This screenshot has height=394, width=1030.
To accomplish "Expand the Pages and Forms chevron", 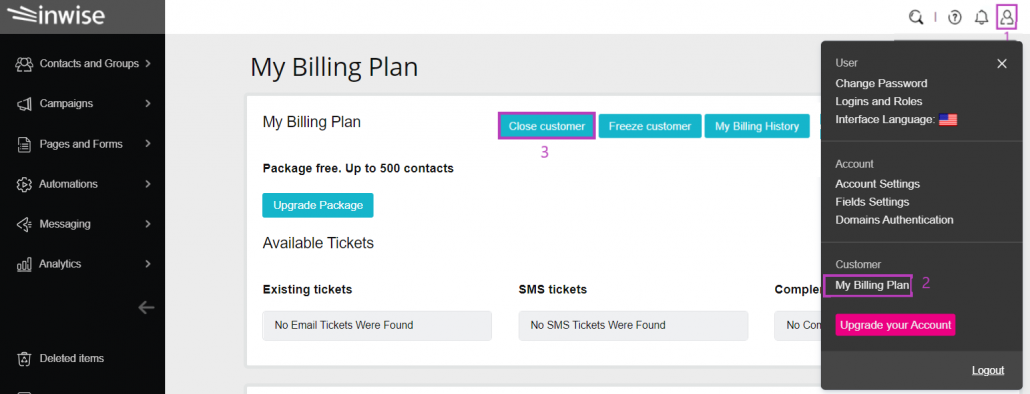I will [x=148, y=144].
